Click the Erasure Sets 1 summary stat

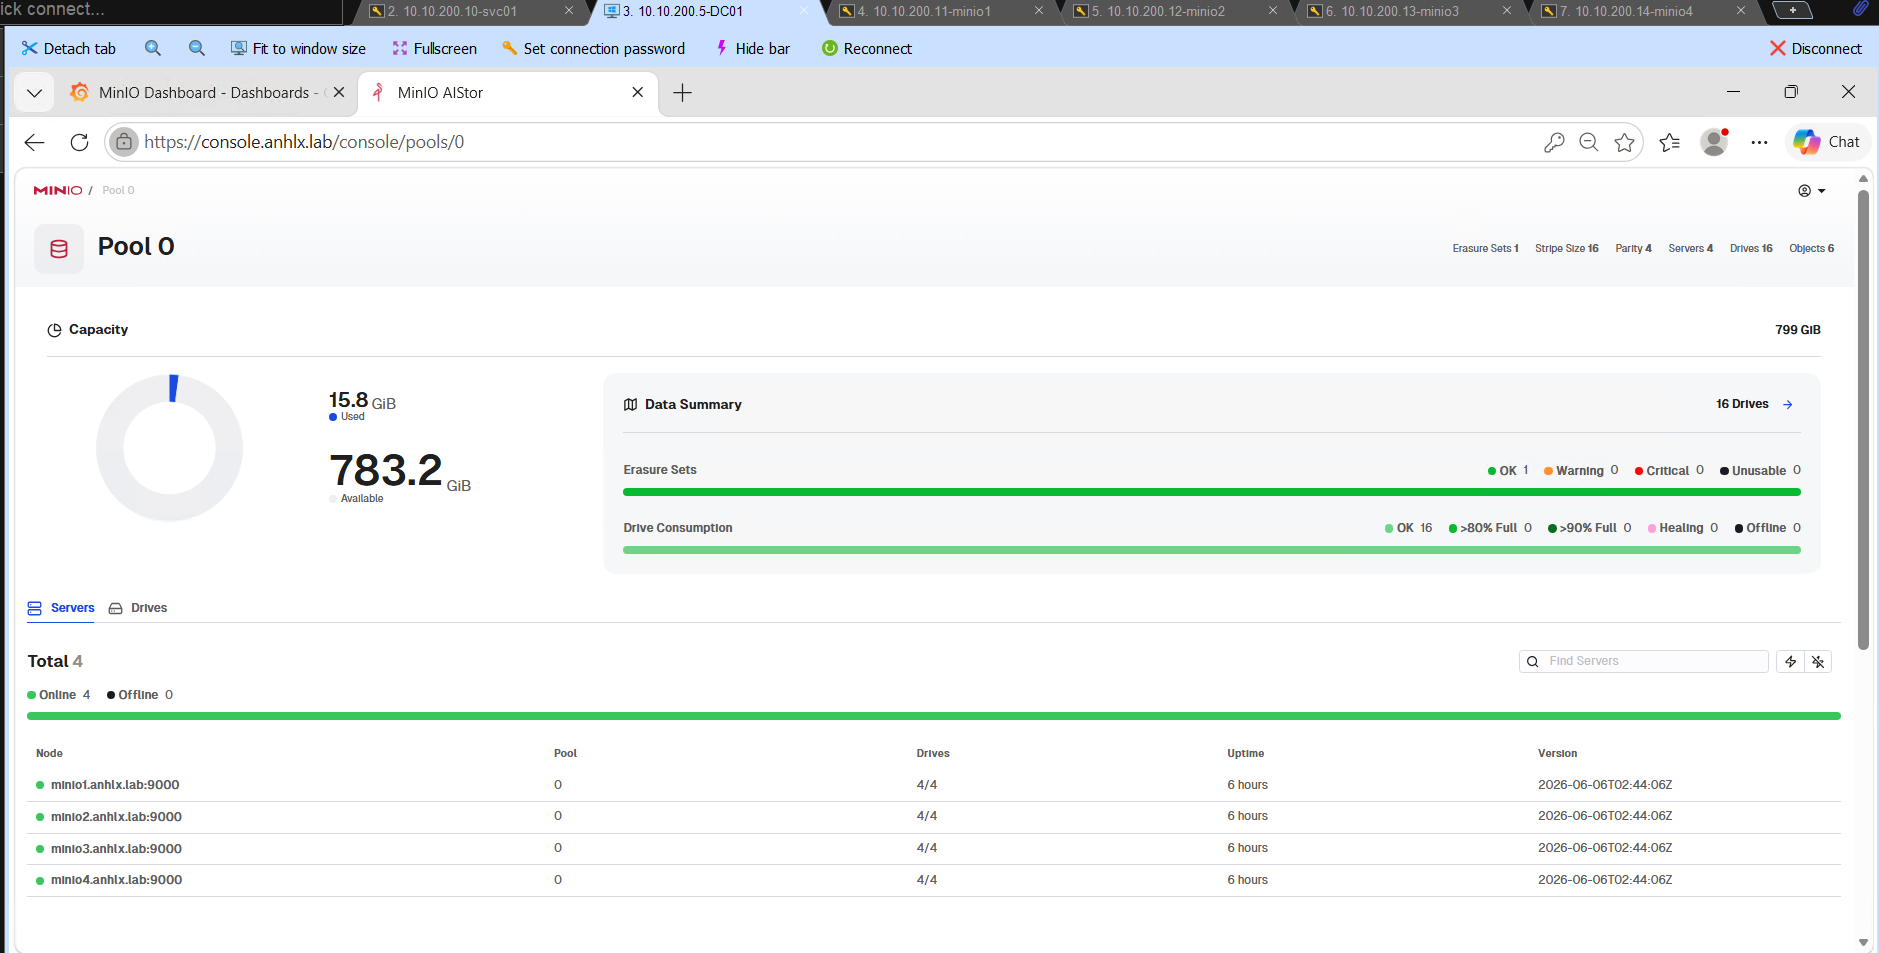(1485, 248)
